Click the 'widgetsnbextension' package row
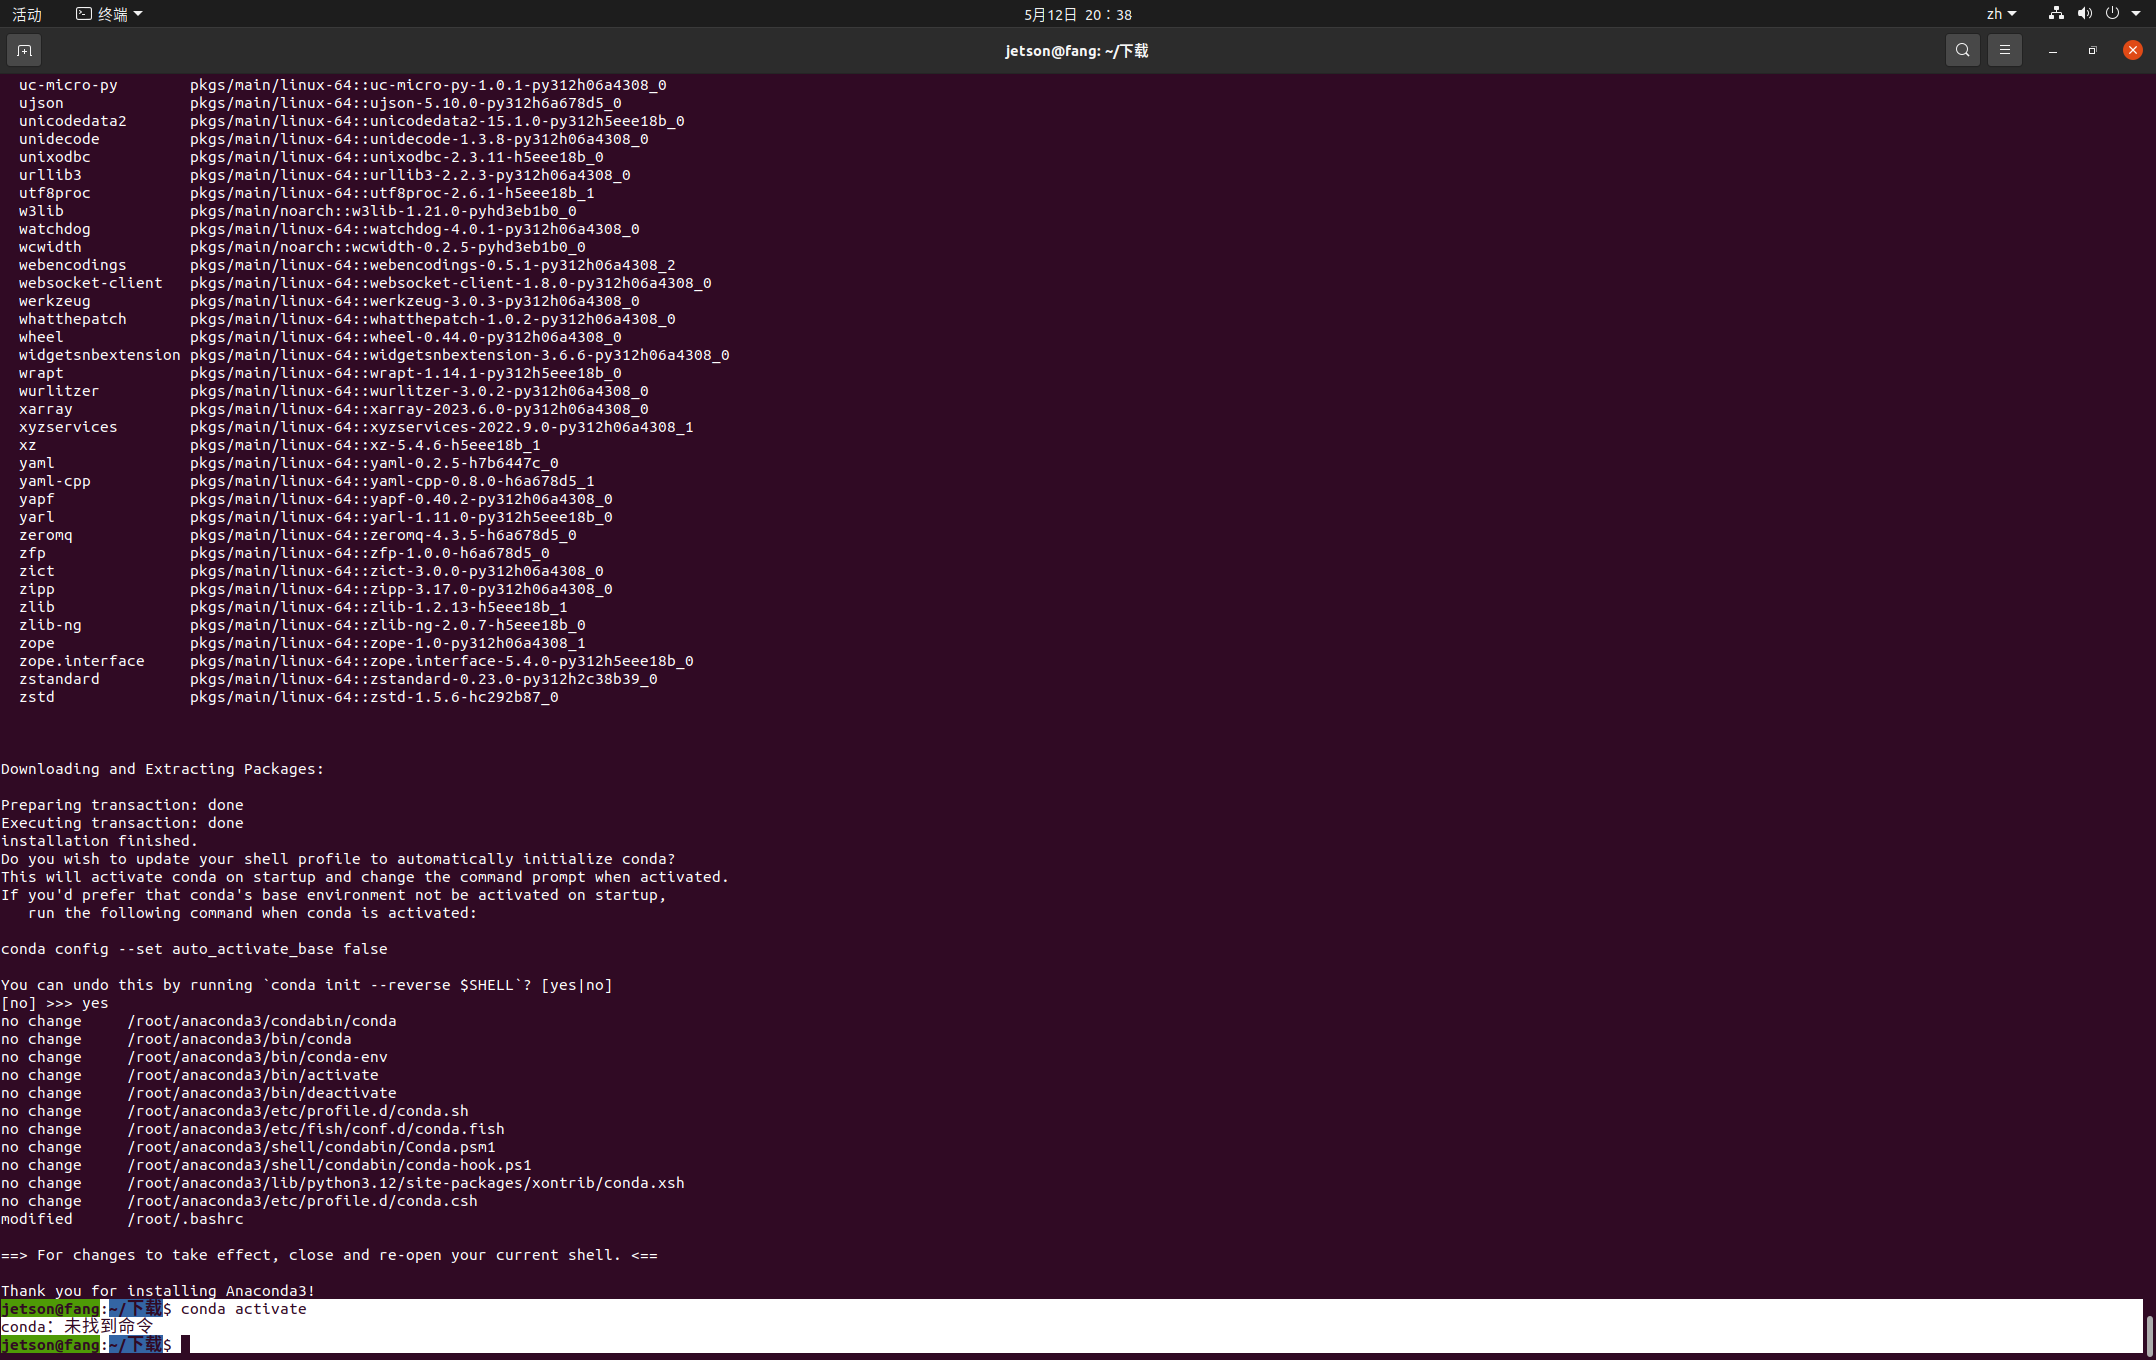This screenshot has height=1360, width=2156. (x=374, y=355)
